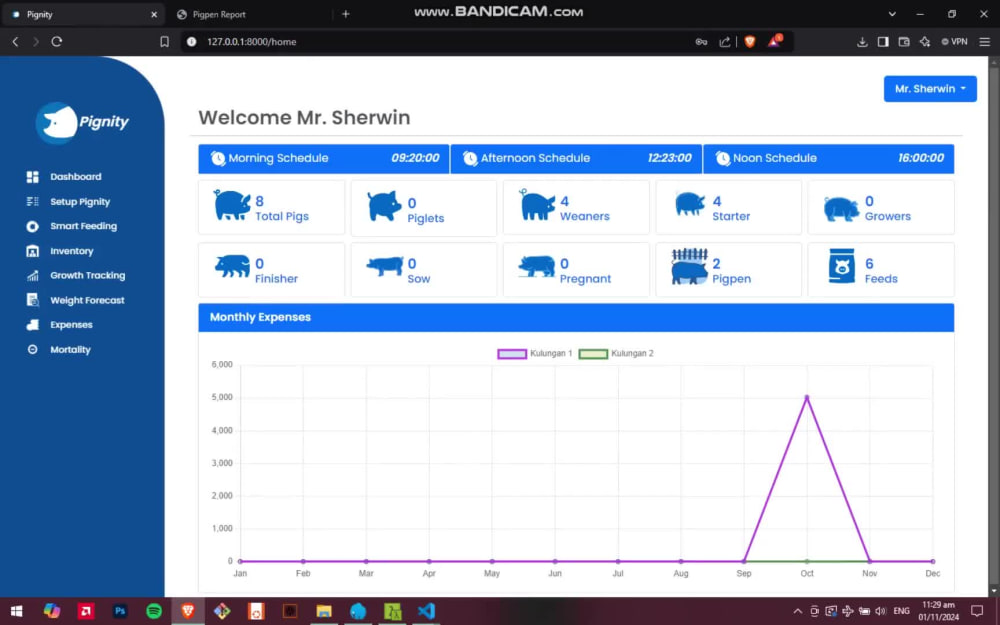Click the Finisher pig icon
The image size is (1000, 625).
[x=232, y=266]
